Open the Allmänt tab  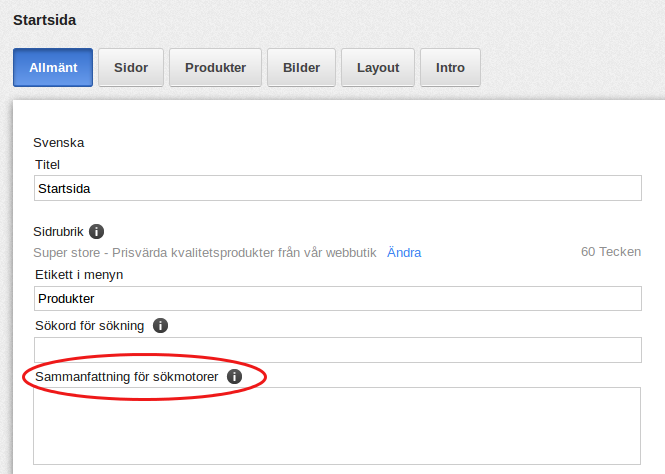tap(53, 67)
